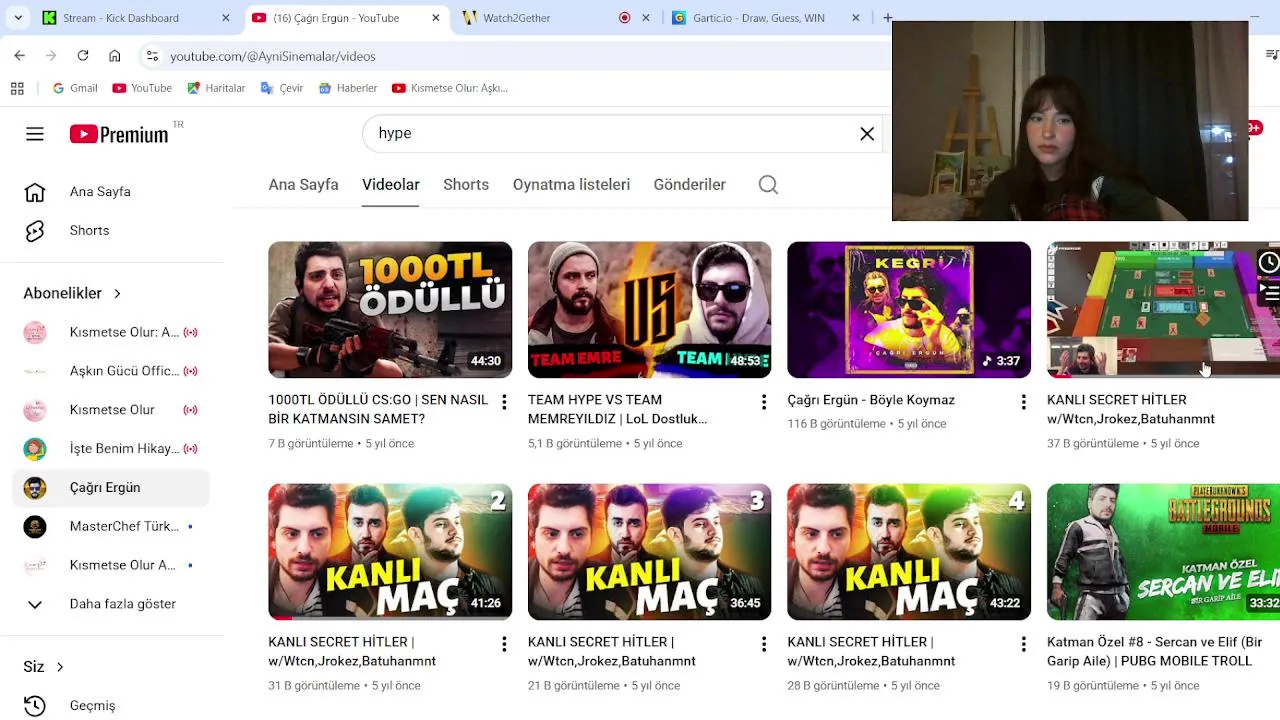Viewport: 1280px width, 720px height.
Task: Play the KANLI MAÇ 2 thumbnail
Action: pos(390,552)
